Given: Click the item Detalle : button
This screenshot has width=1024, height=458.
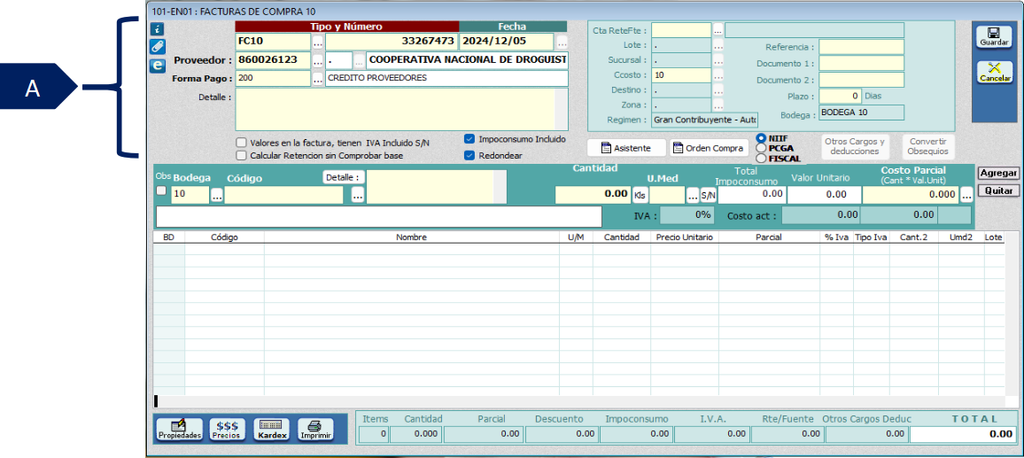Looking at the screenshot, I should 344,177.
